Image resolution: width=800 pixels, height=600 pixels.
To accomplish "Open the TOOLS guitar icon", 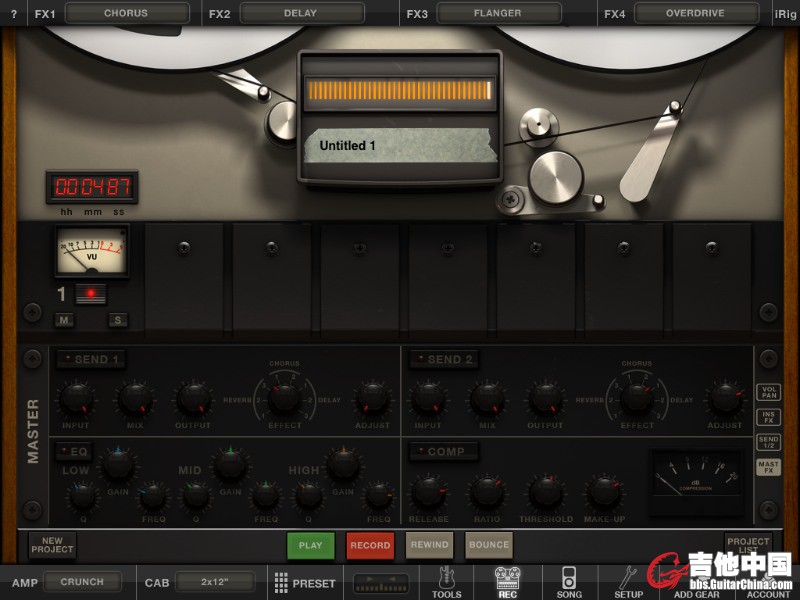I will 446,583.
